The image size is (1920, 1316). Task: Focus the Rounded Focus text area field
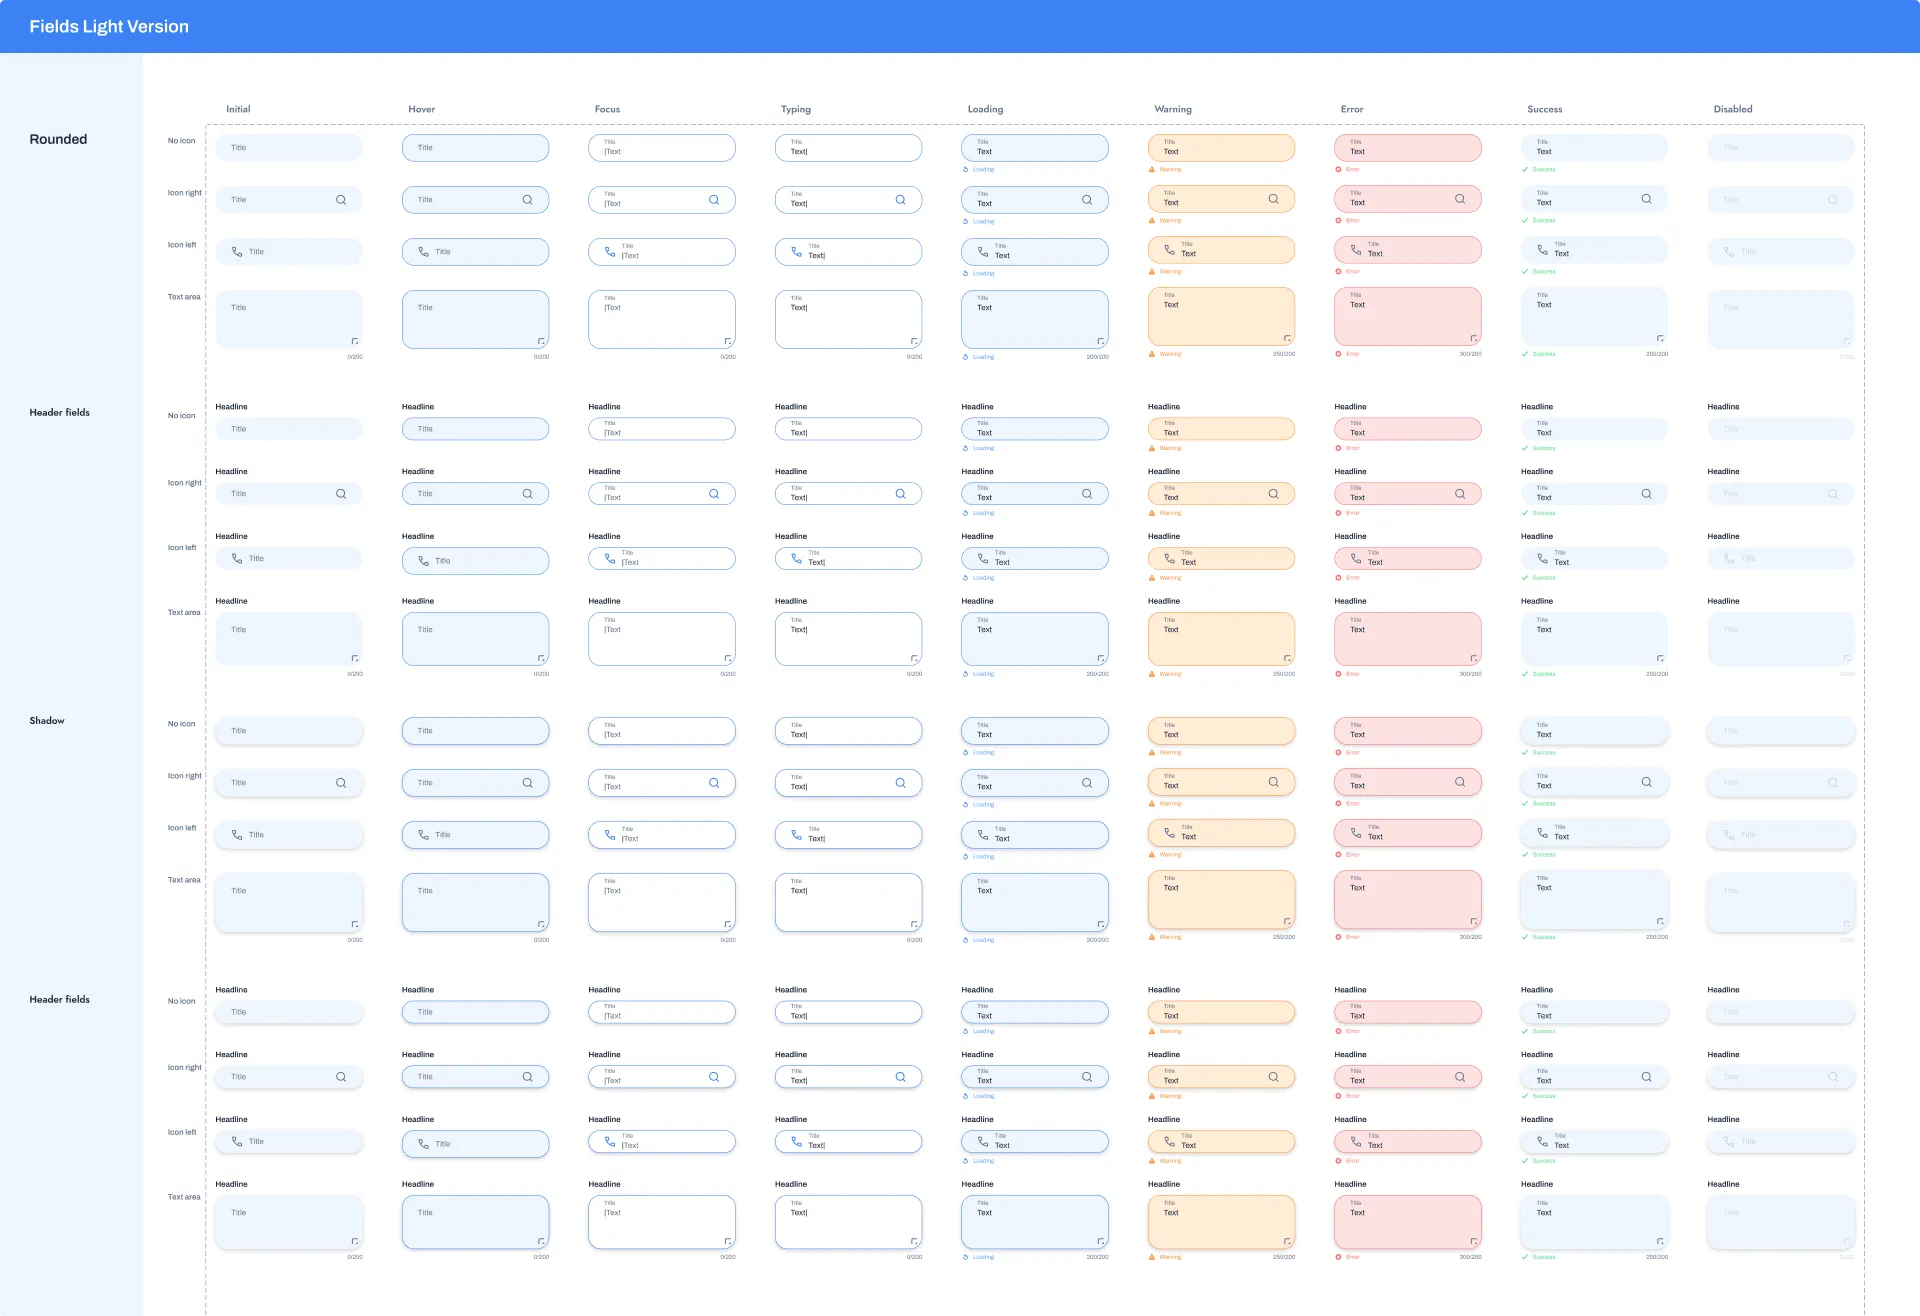point(661,319)
